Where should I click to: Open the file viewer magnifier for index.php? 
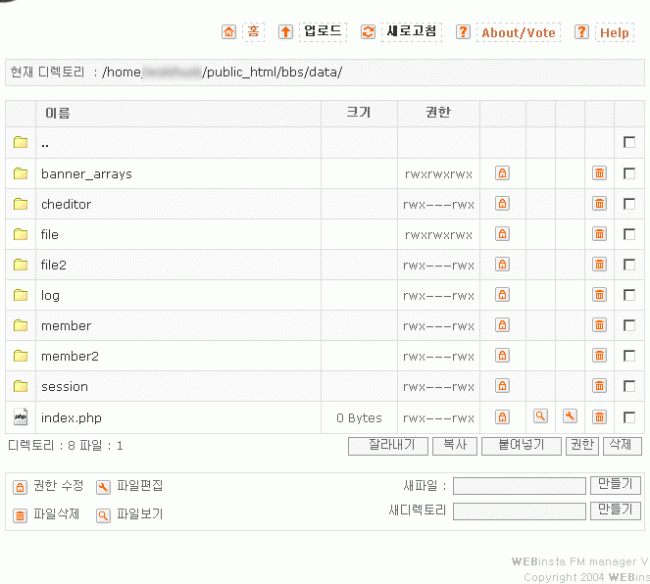click(x=540, y=417)
